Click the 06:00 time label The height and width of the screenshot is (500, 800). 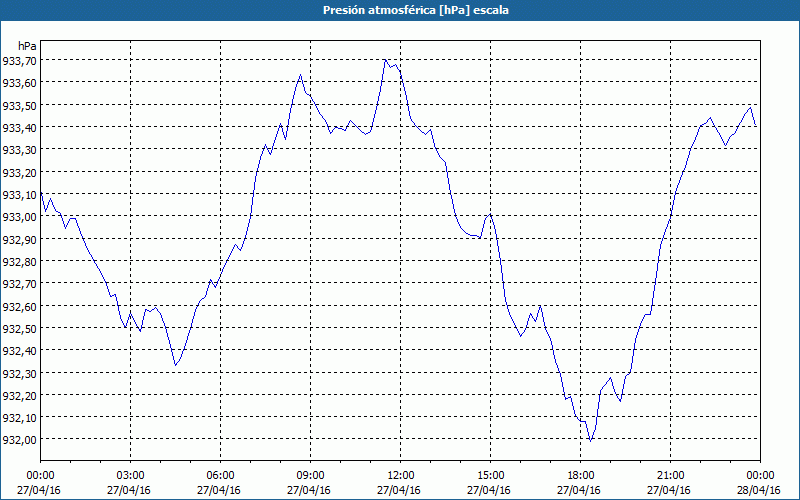pyautogui.click(x=220, y=476)
